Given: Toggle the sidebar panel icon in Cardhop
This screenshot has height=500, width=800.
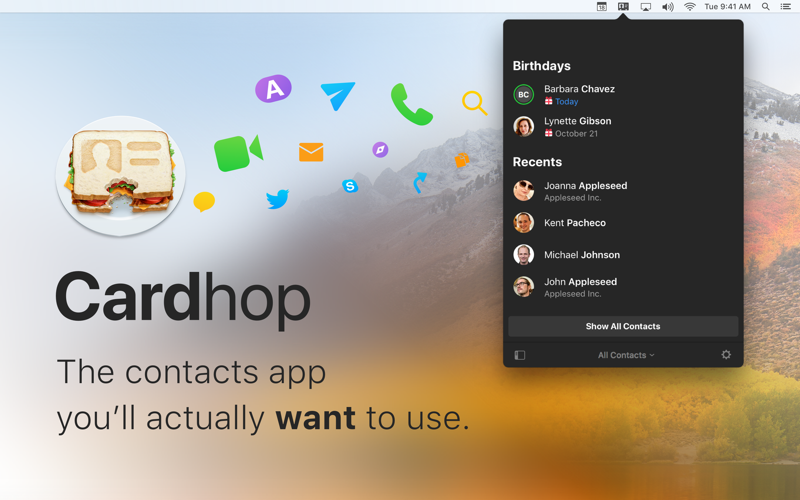Looking at the screenshot, I should [x=519, y=355].
